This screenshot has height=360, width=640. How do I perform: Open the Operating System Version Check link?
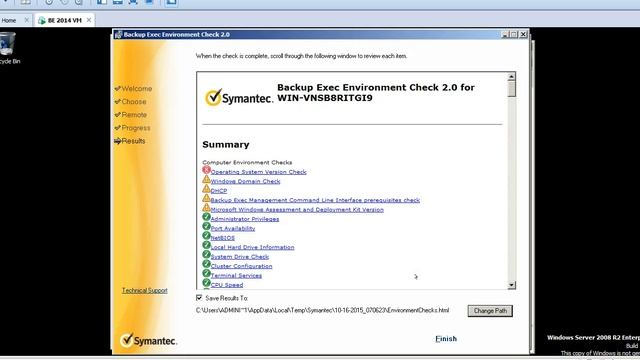[x=258, y=172]
